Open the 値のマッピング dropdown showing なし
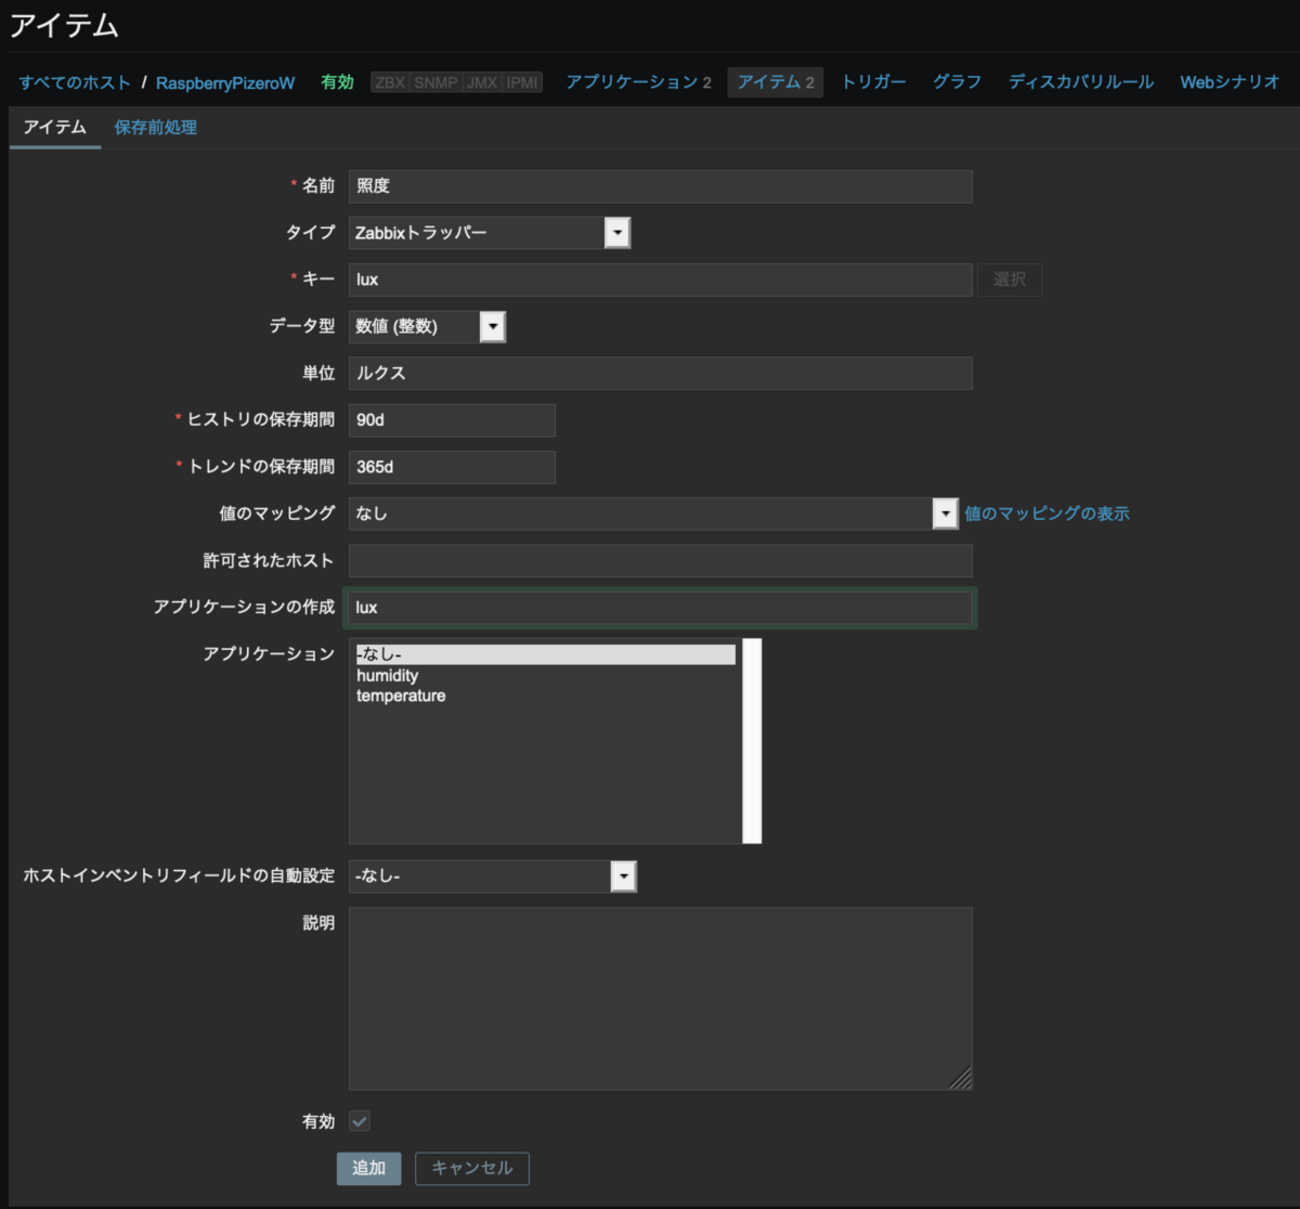1300x1209 pixels. click(x=653, y=514)
